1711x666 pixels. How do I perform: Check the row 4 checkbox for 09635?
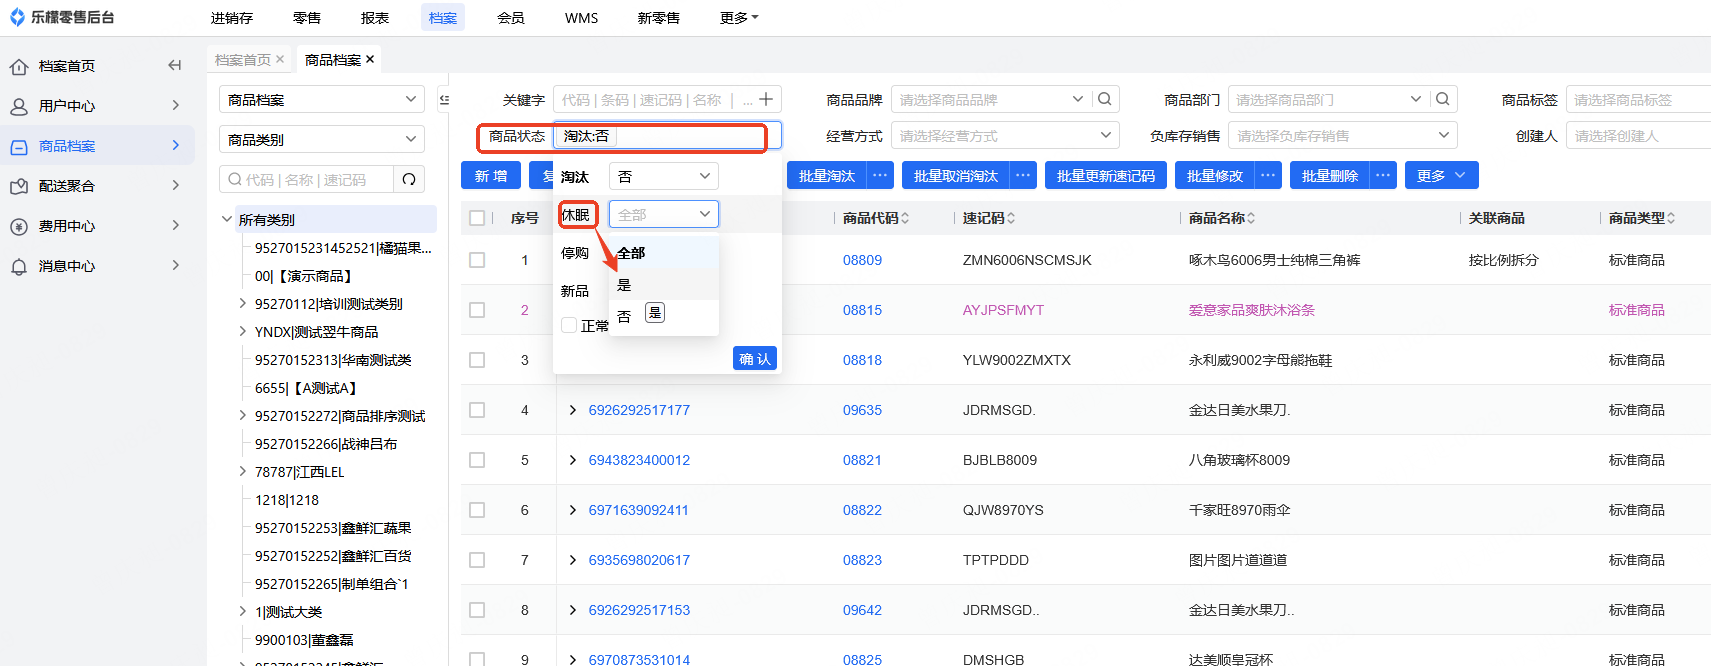tap(477, 410)
